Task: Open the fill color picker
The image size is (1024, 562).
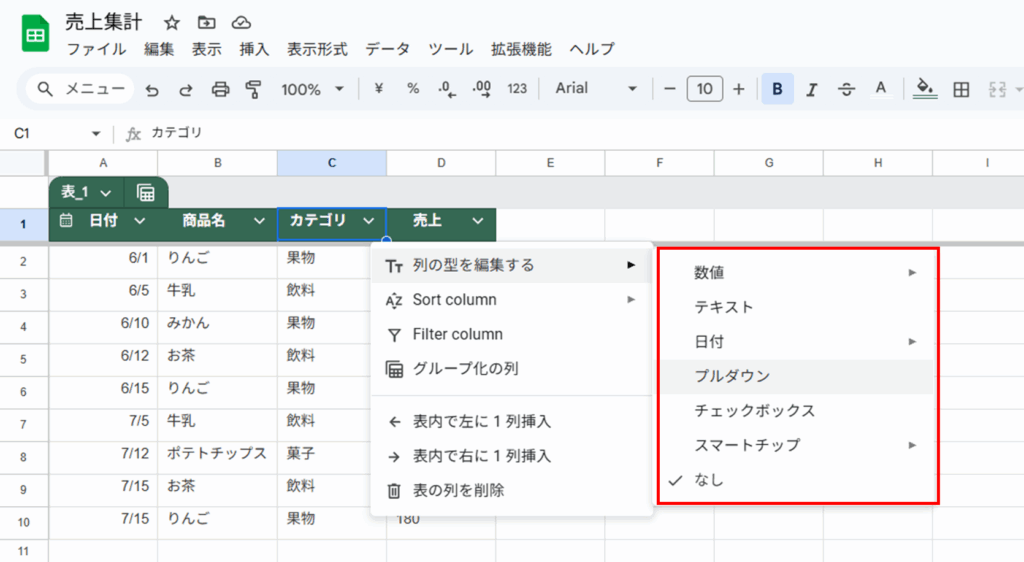Action: click(925, 89)
